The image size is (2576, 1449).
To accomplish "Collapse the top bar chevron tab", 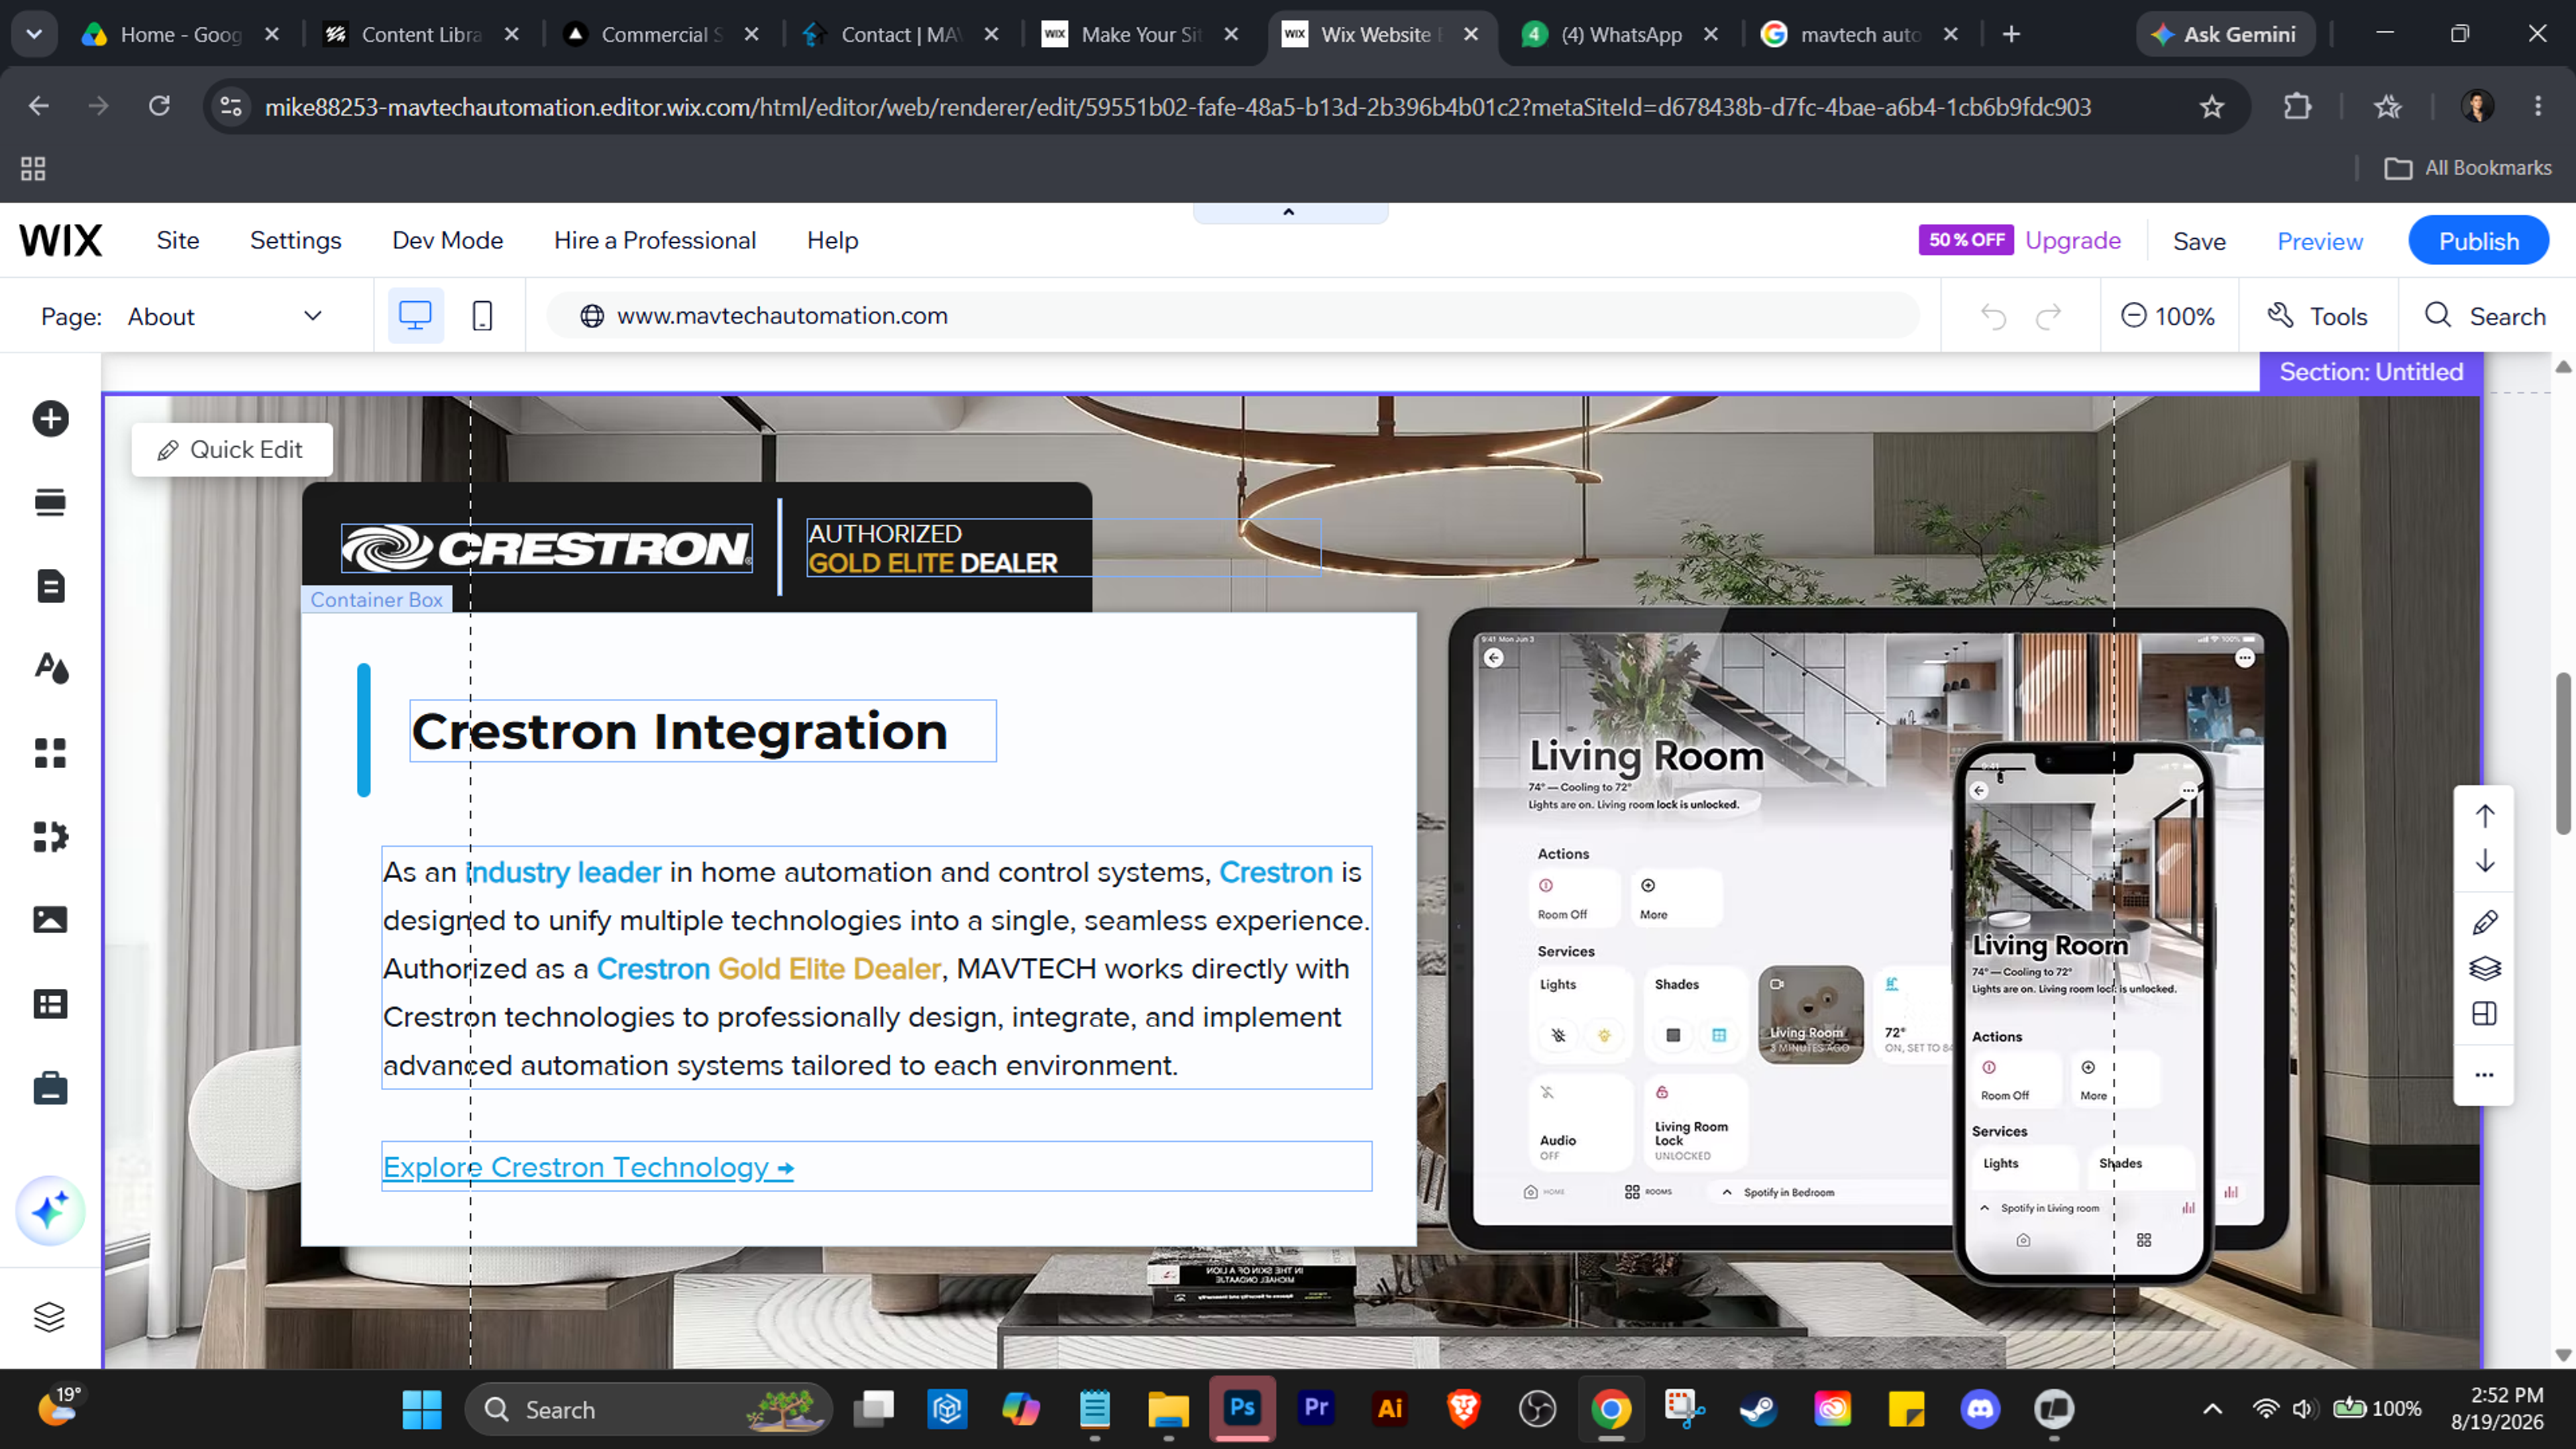I will pyautogui.click(x=1289, y=212).
